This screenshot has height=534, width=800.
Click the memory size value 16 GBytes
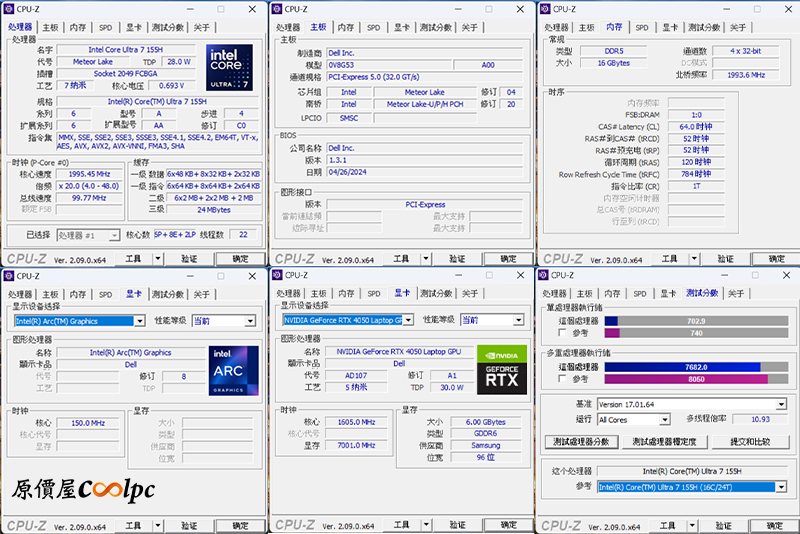coord(614,63)
